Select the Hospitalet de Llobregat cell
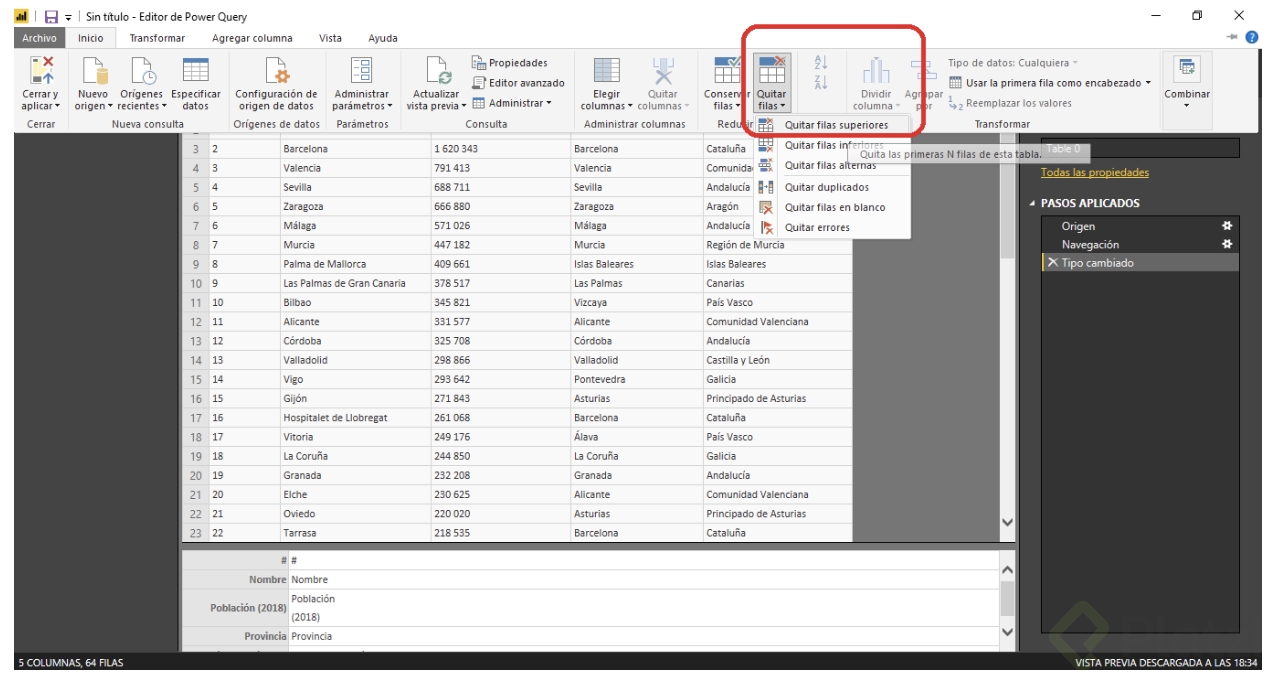Image resolution: width=1274 pixels, height=678 pixels. [355, 418]
